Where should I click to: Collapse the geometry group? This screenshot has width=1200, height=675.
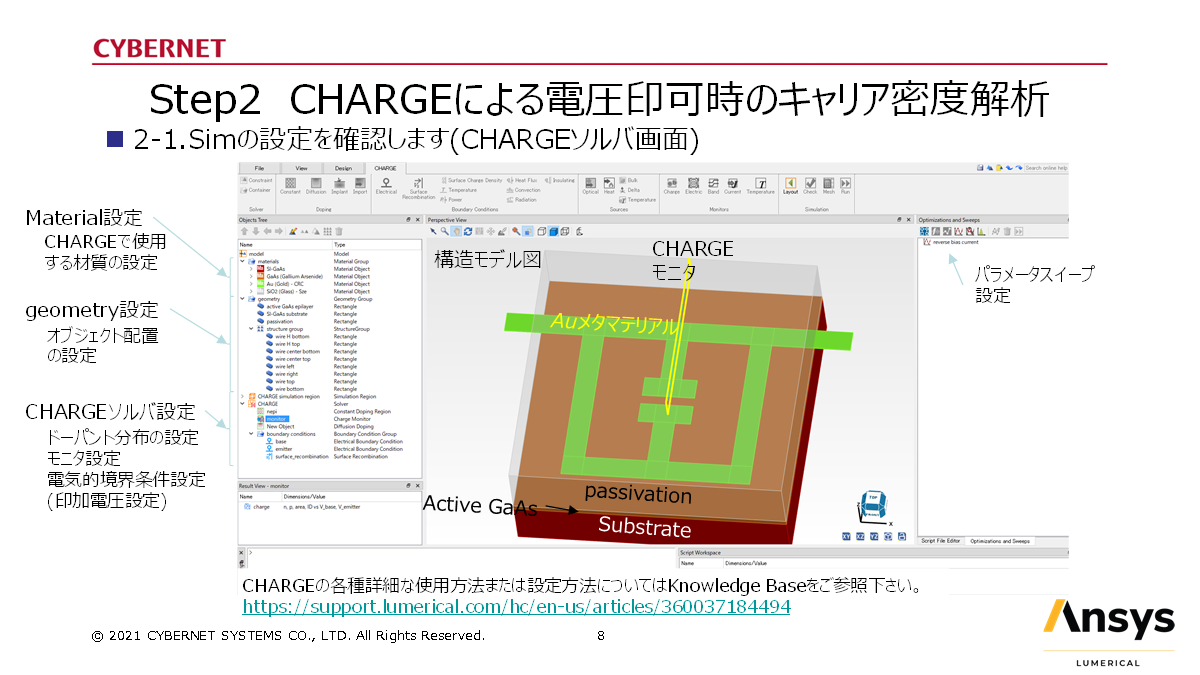coord(241,298)
